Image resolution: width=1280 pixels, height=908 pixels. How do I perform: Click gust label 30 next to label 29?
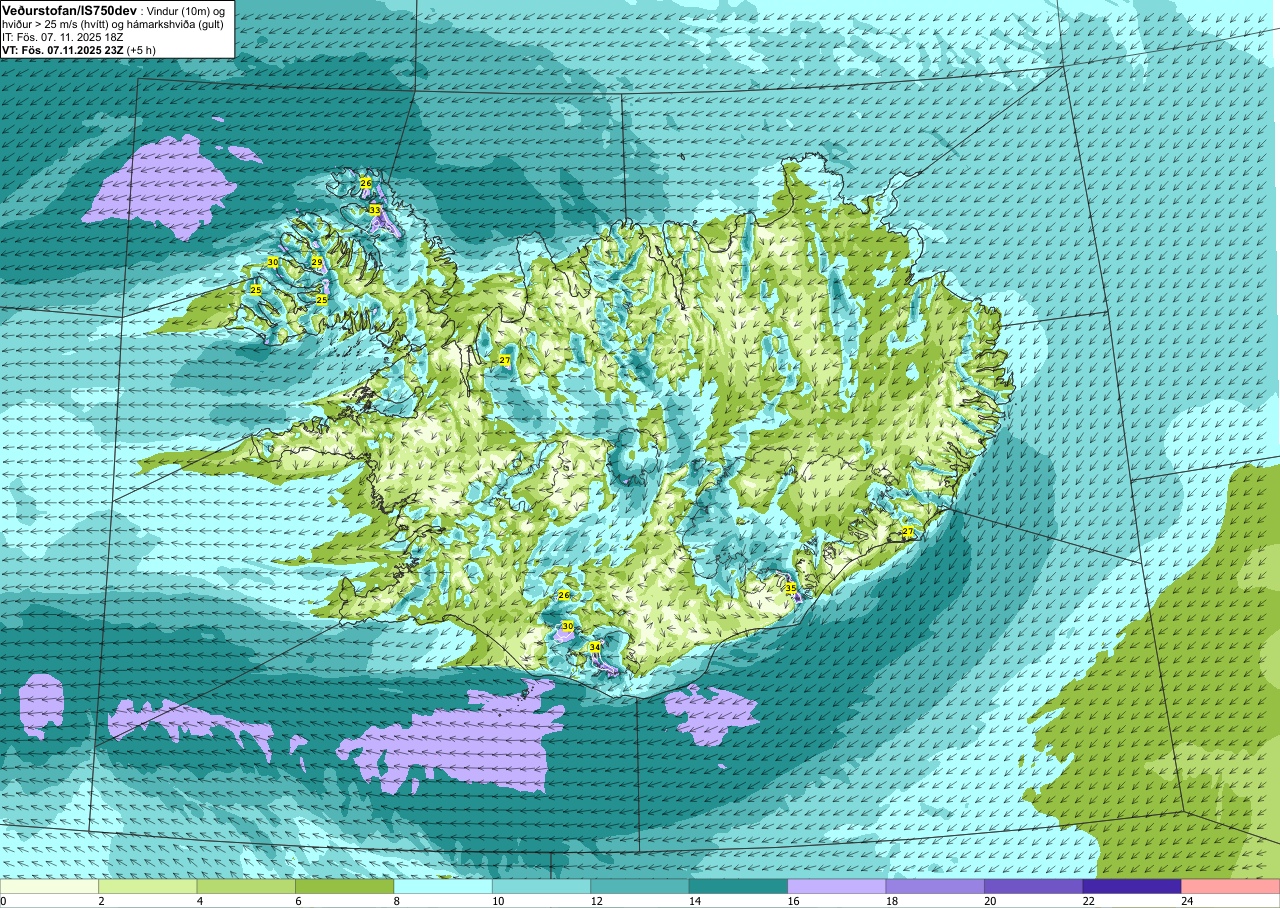[x=273, y=262]
